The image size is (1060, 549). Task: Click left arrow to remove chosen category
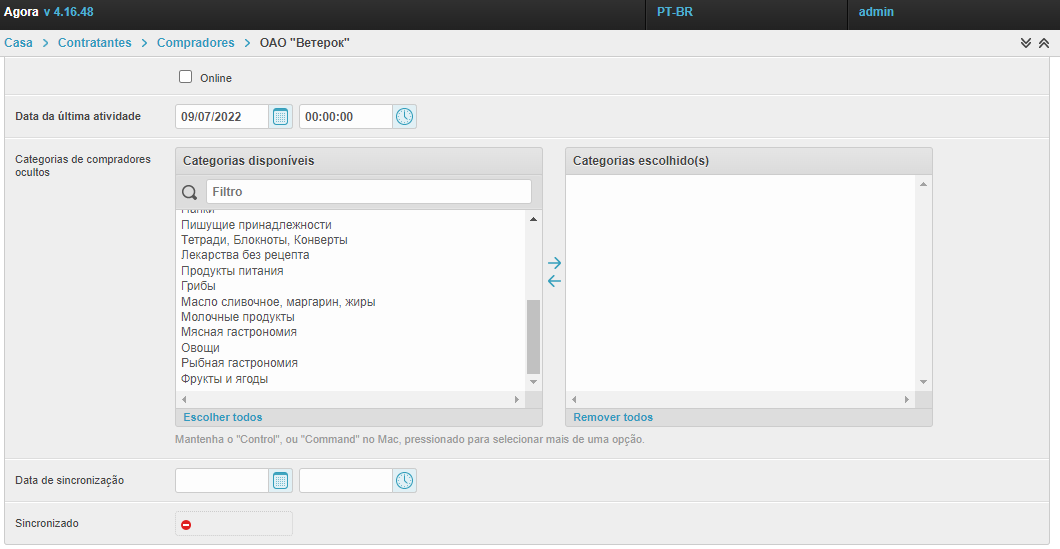pyautogui.click(x=555, y=281)
